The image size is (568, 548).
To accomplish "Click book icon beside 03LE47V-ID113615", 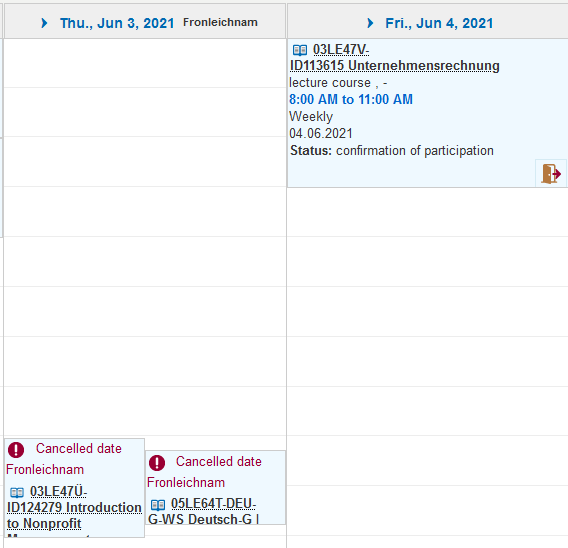I will click(x=300, y=50).
